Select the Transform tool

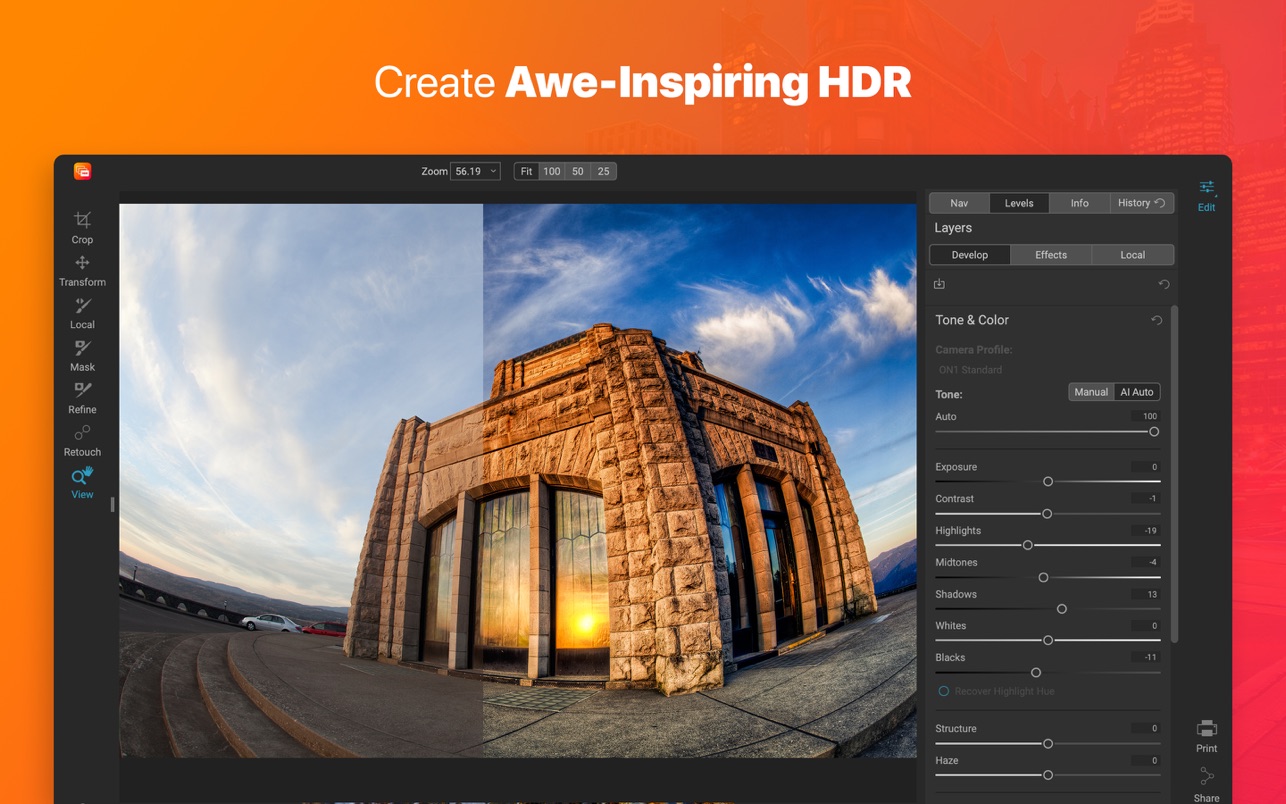click(82, 270)
